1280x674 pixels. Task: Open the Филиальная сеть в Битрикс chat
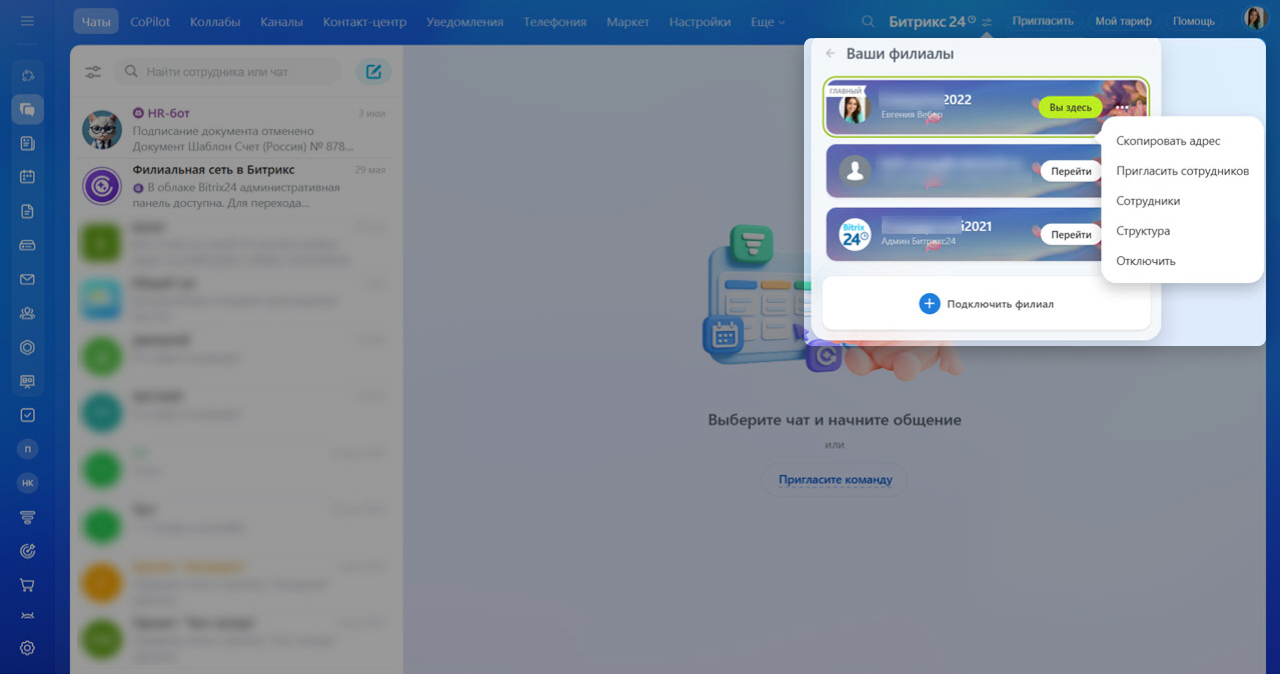[x=236, y=186]
